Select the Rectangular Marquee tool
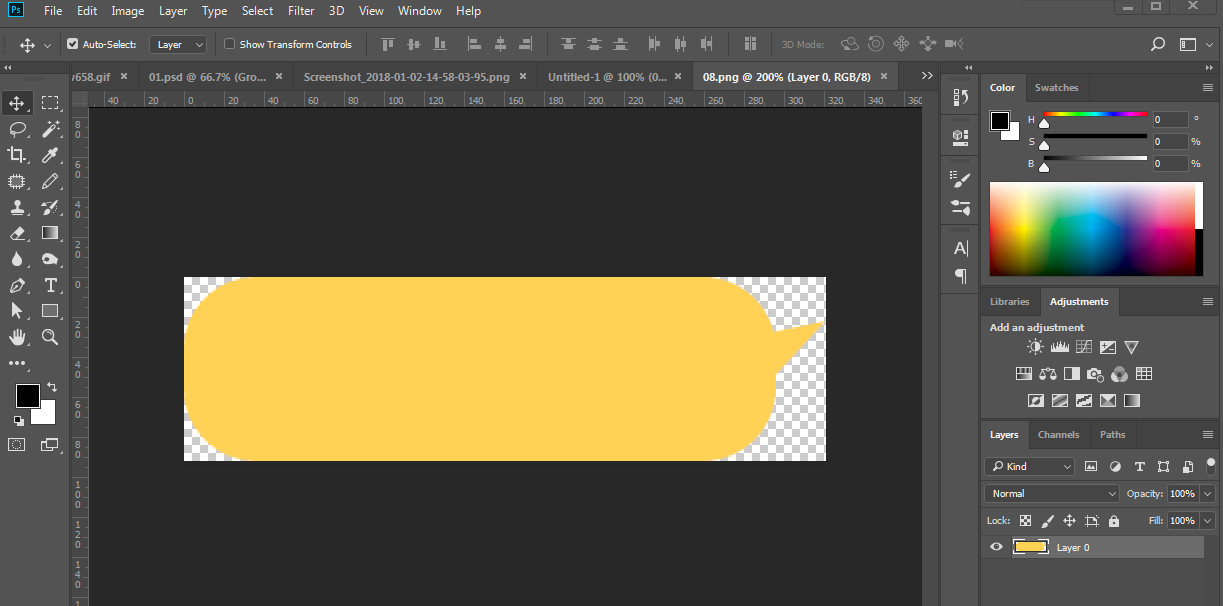The height and width of the screenshot is (606, 1223). [50, 103]
